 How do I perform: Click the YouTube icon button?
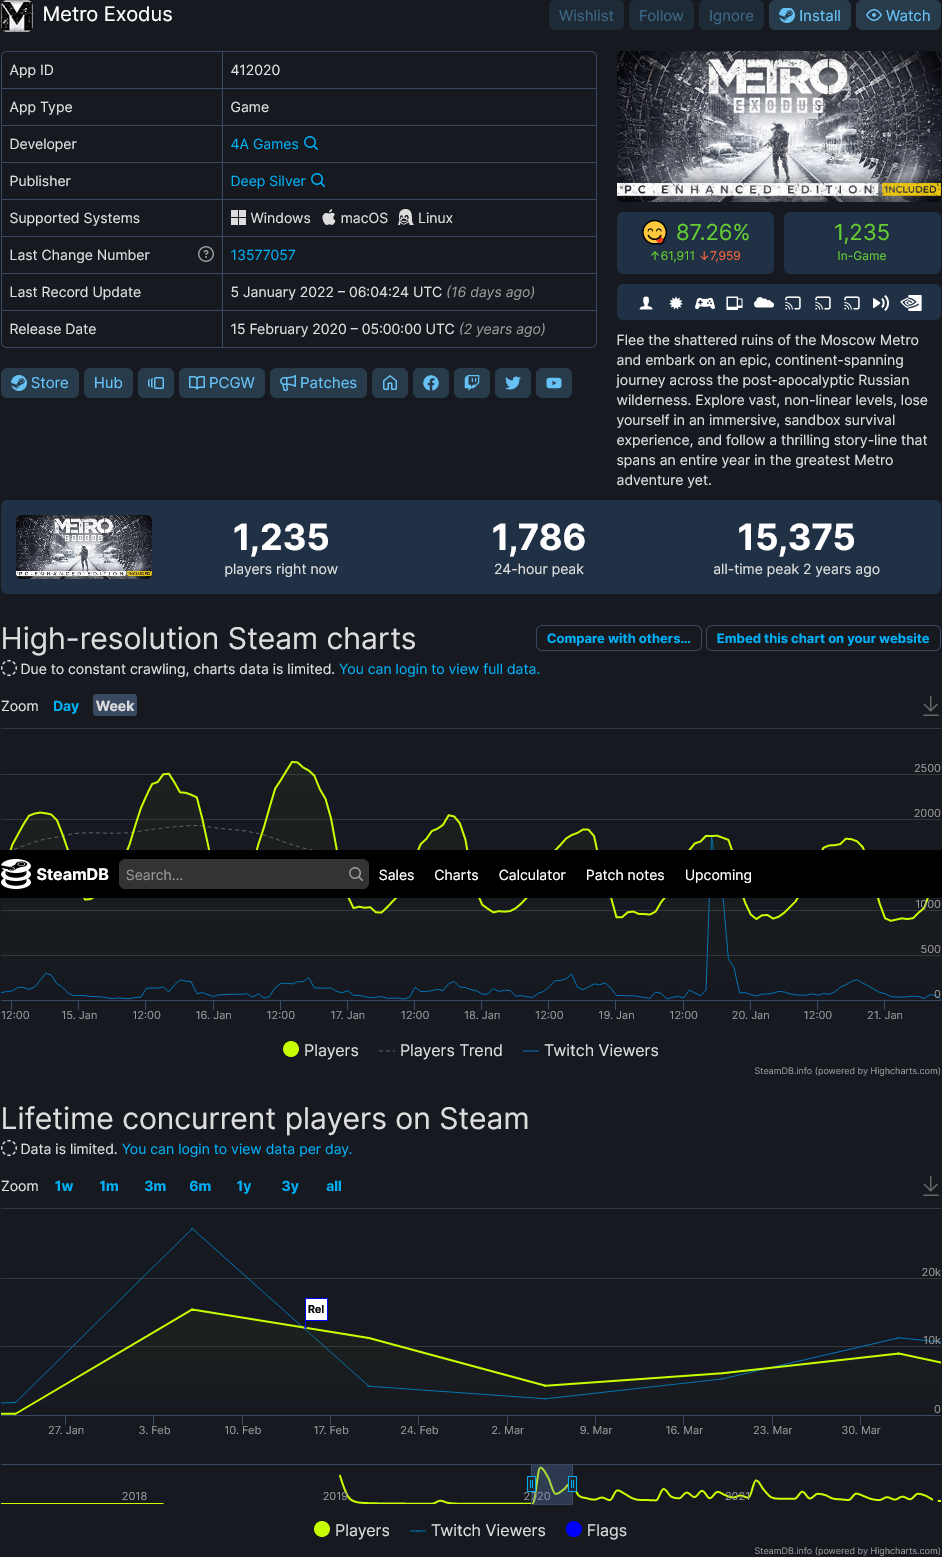coord(554,383)
